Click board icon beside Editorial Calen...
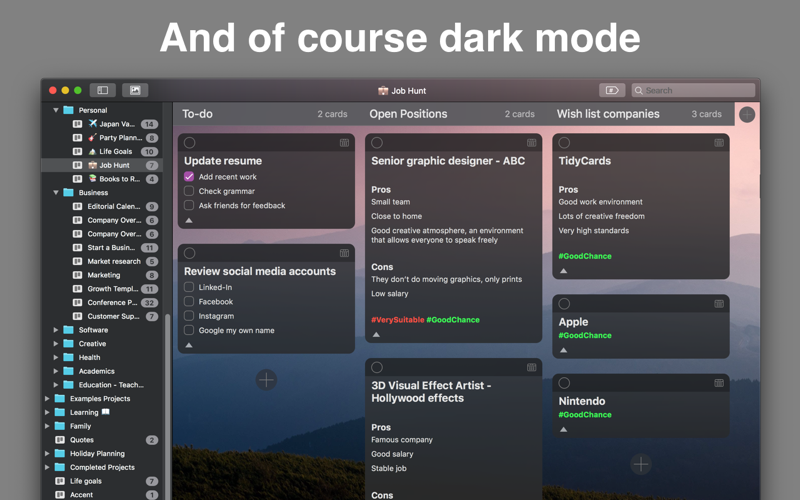The image size is (800, 500). coord(77,207)
